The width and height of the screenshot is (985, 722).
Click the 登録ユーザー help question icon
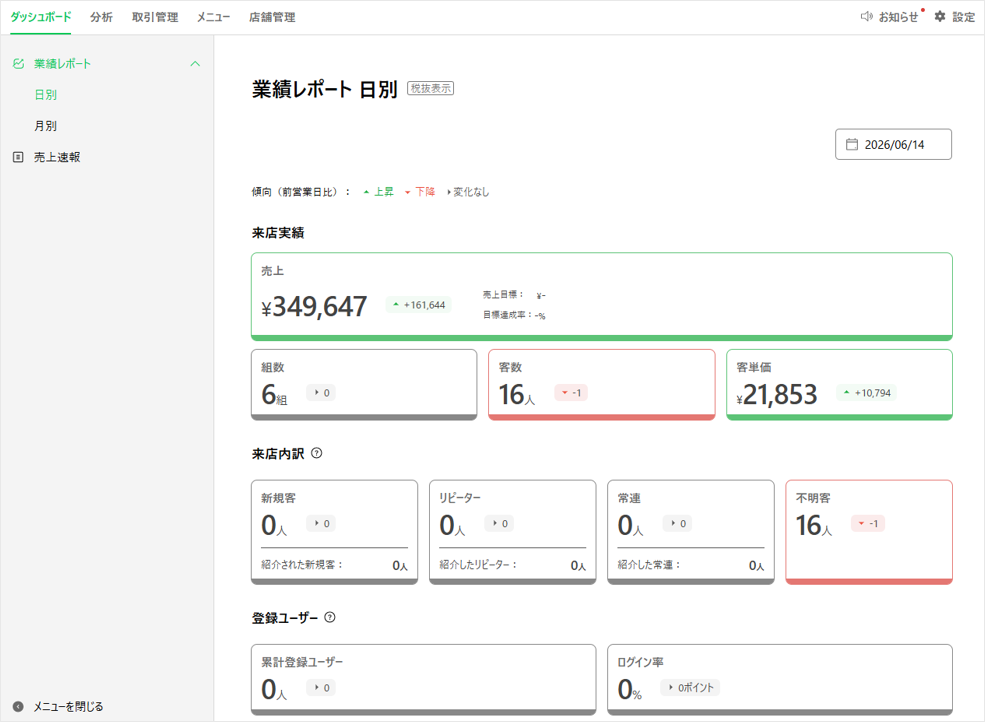pos(330,617)
